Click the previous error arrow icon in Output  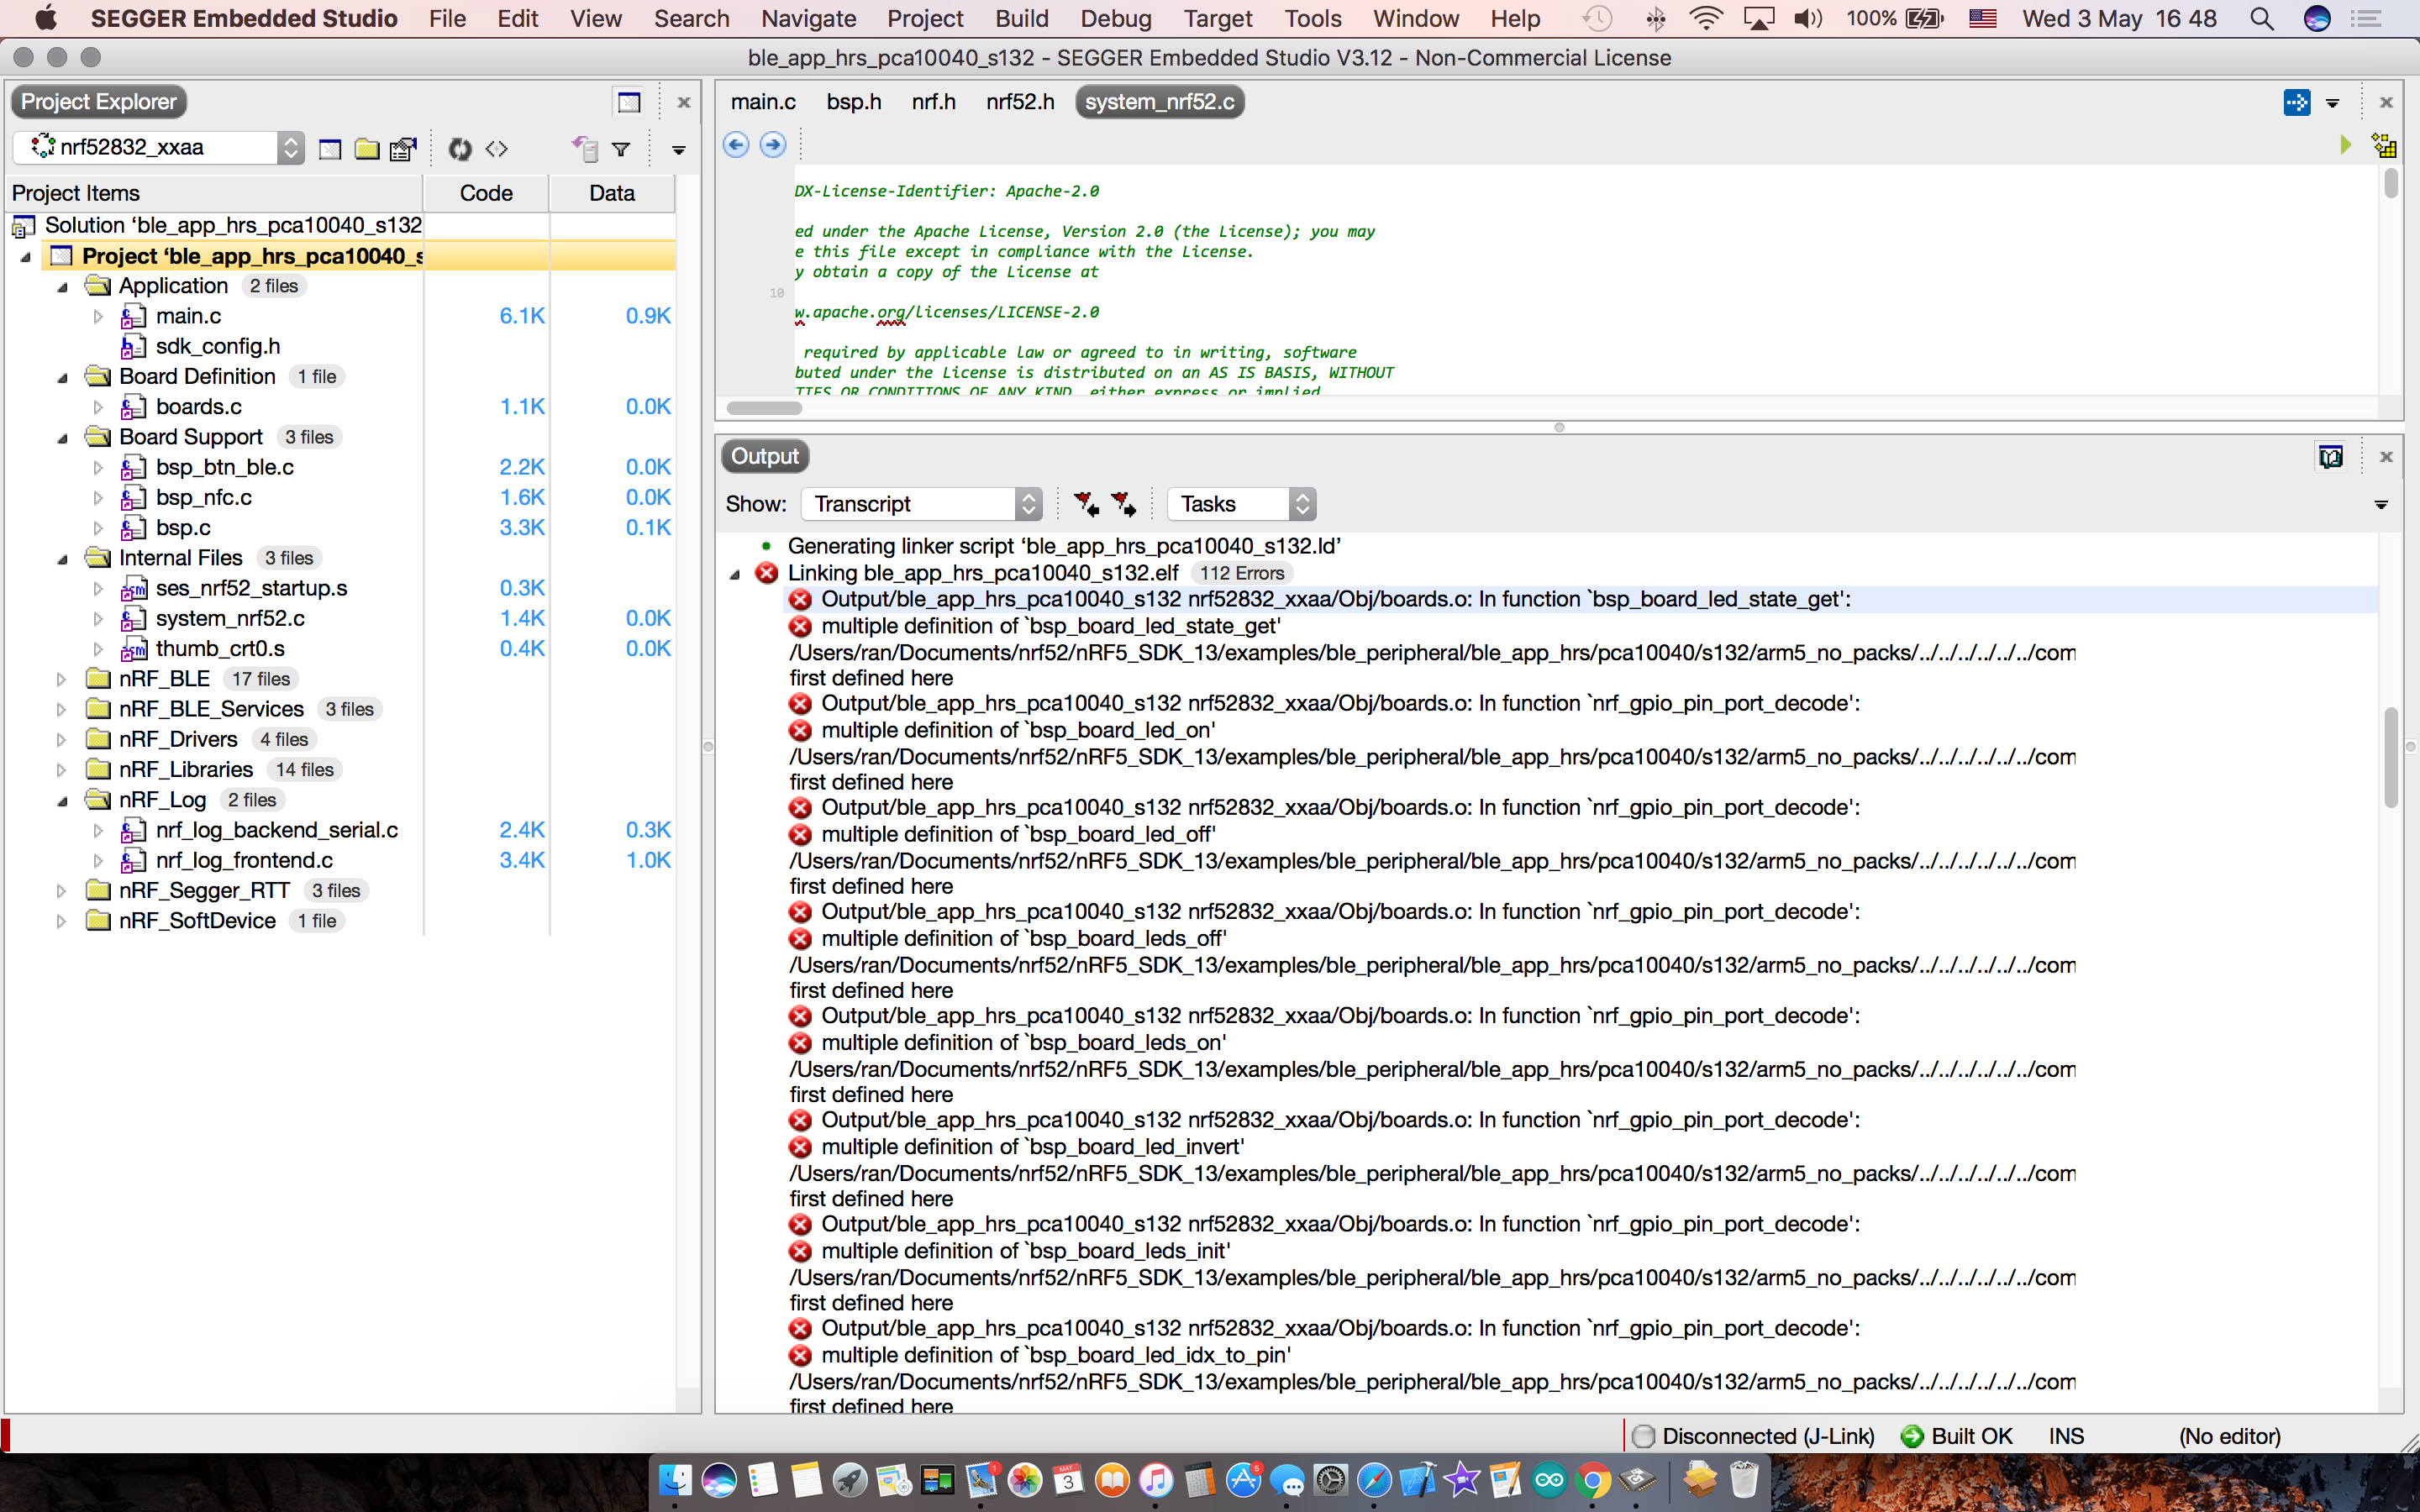click(1086, 503)
